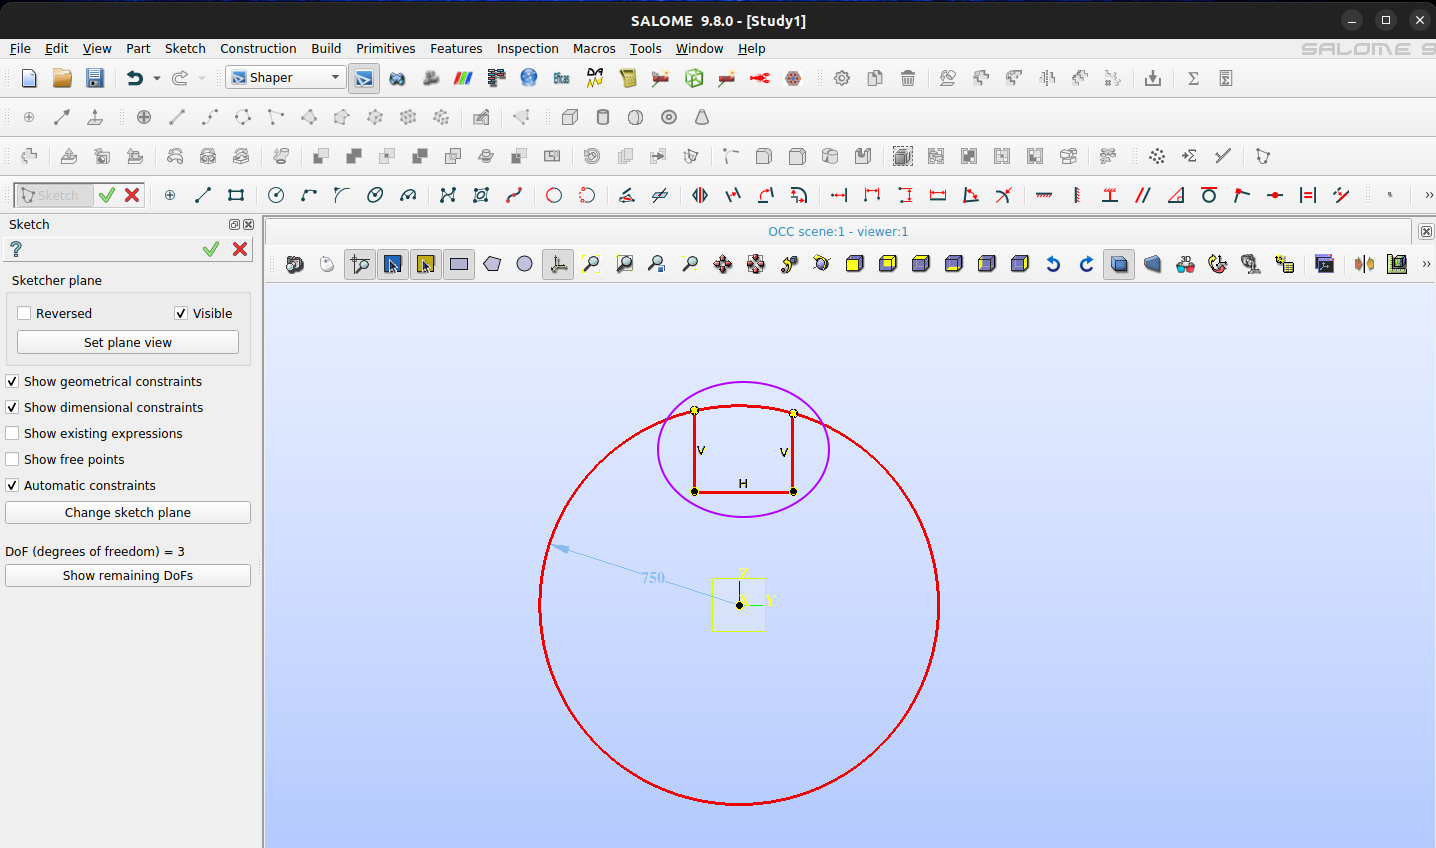Apply Horizontal constraint tool
Image resolution: width=1436 pixels, height=848 pixels.
click(x=1044, y=195)
